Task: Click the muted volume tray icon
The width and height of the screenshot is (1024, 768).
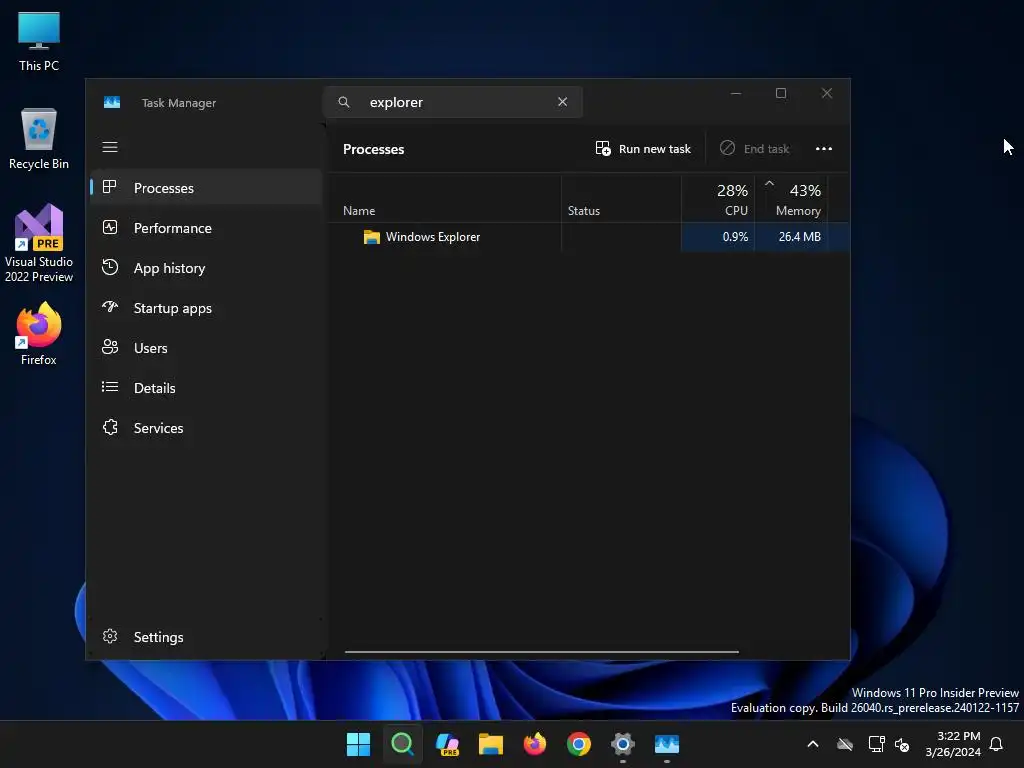Action: [x=903, y=744]
